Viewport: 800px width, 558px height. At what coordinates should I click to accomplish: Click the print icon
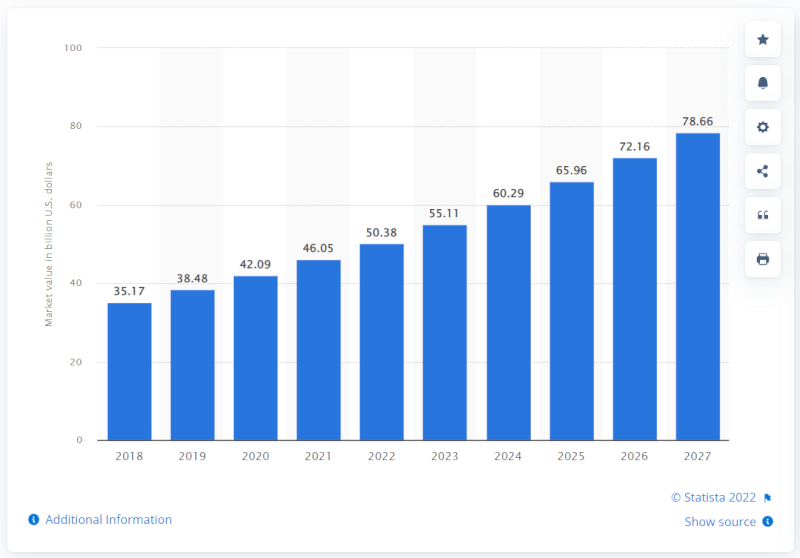pyautogui.click(x=762, y=259)
